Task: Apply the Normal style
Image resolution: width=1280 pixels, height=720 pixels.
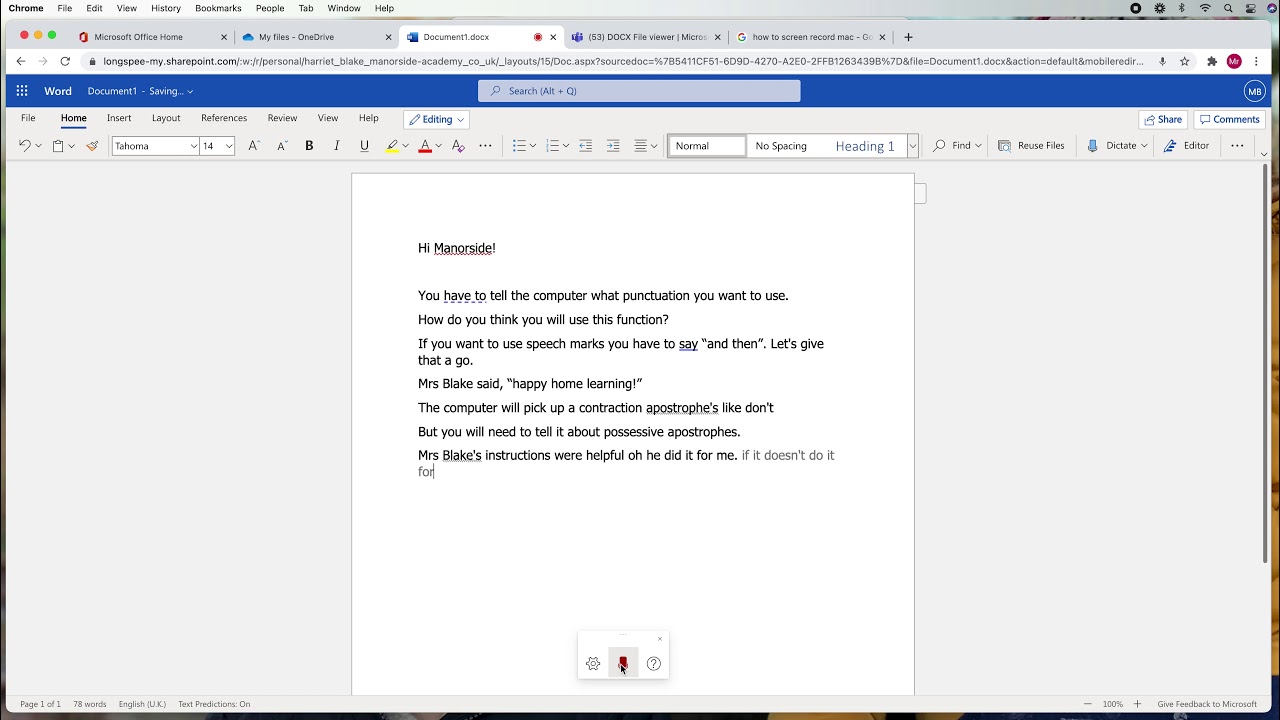Action: point(707,146)
